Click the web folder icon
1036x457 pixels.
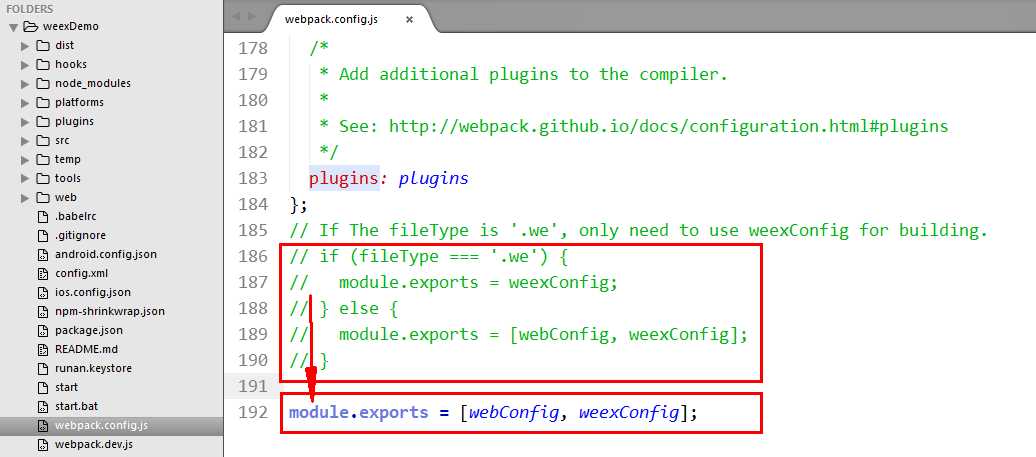tap(43, 197)
